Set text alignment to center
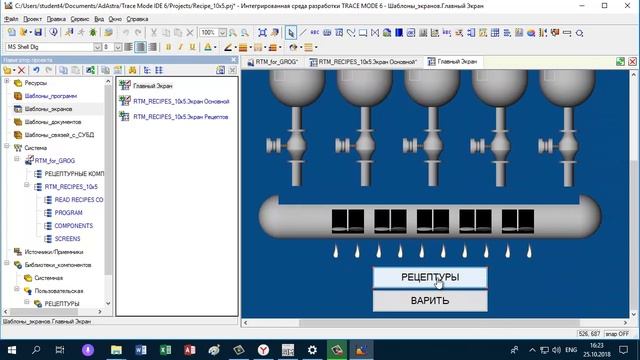This screenshot has height=360, width=640. click(x=140, y=47)
